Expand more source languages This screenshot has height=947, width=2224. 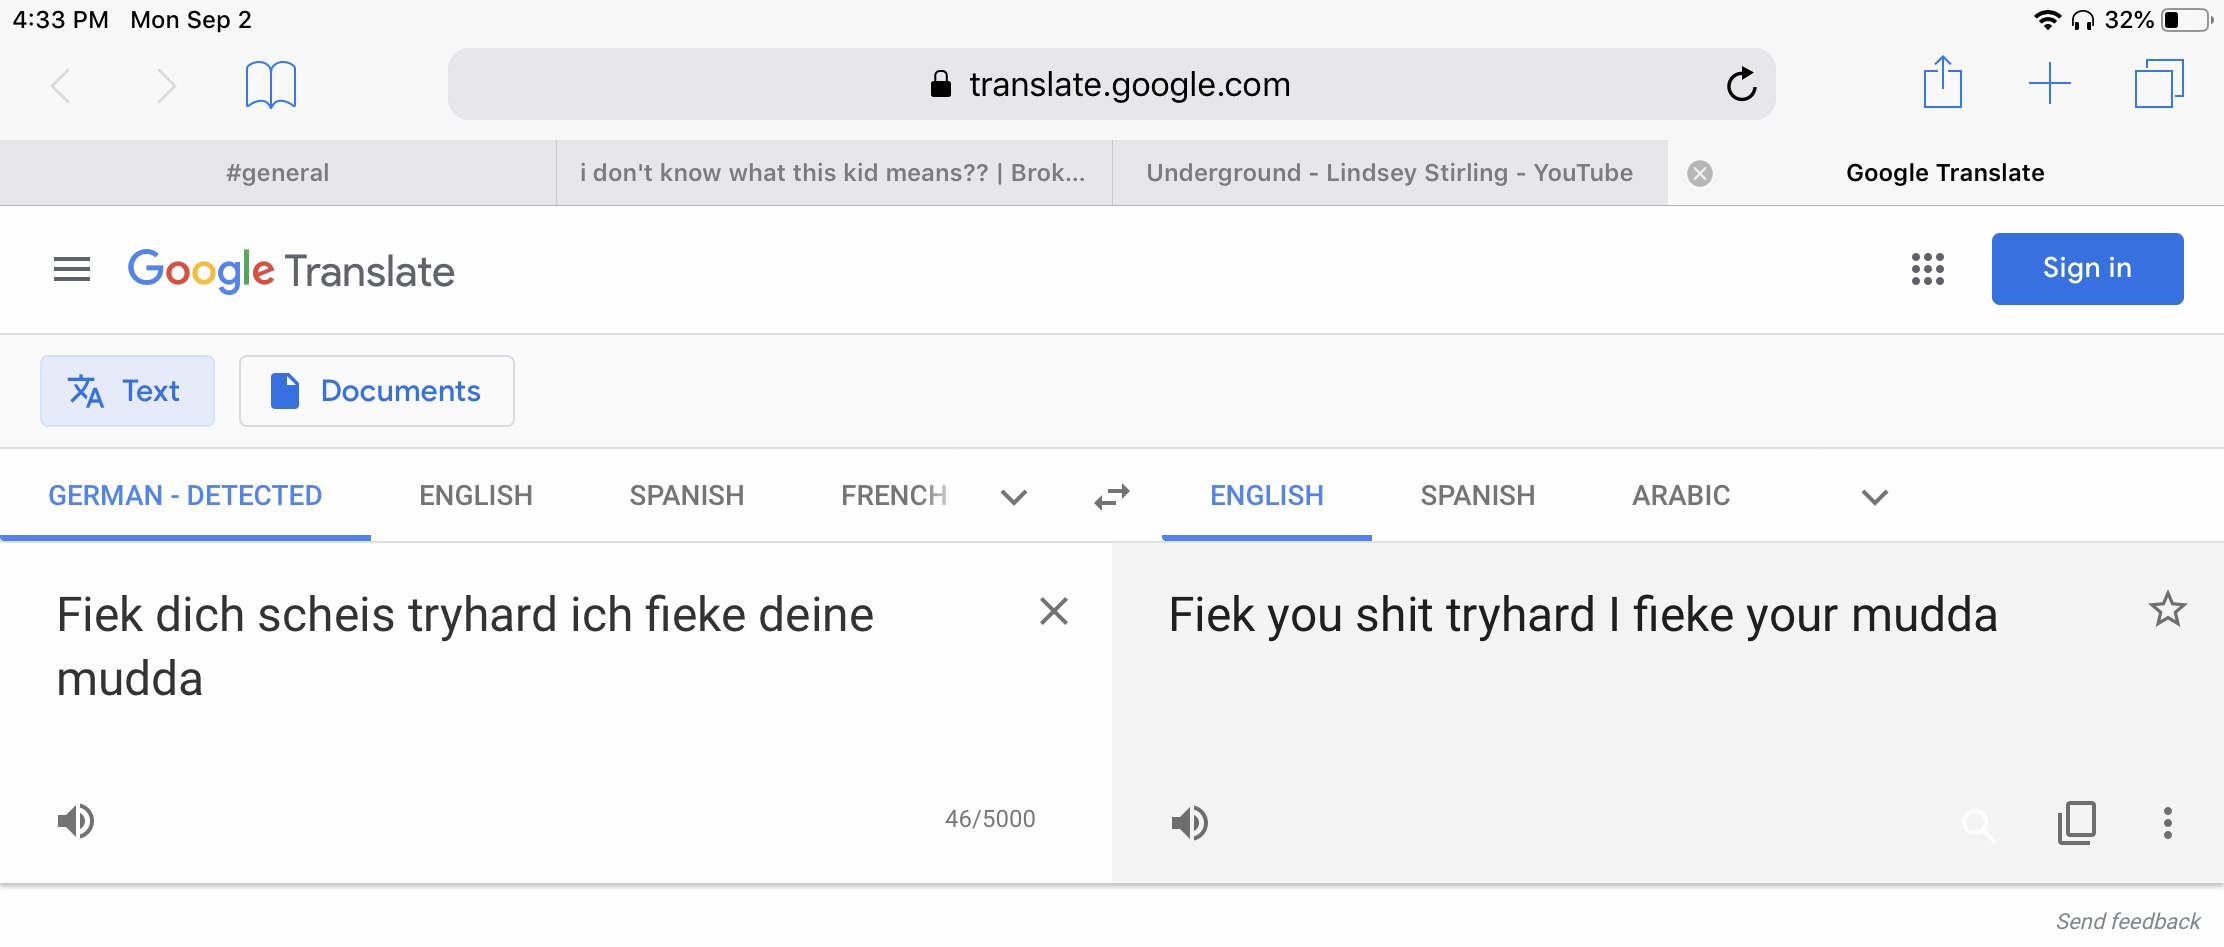point(1014,497)
